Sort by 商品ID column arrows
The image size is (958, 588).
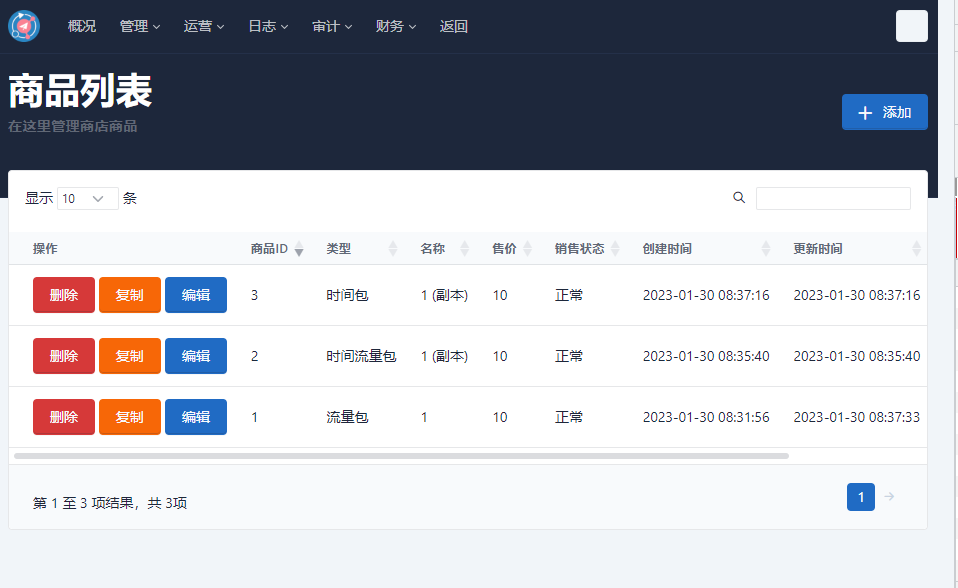[x=299, y=249]
